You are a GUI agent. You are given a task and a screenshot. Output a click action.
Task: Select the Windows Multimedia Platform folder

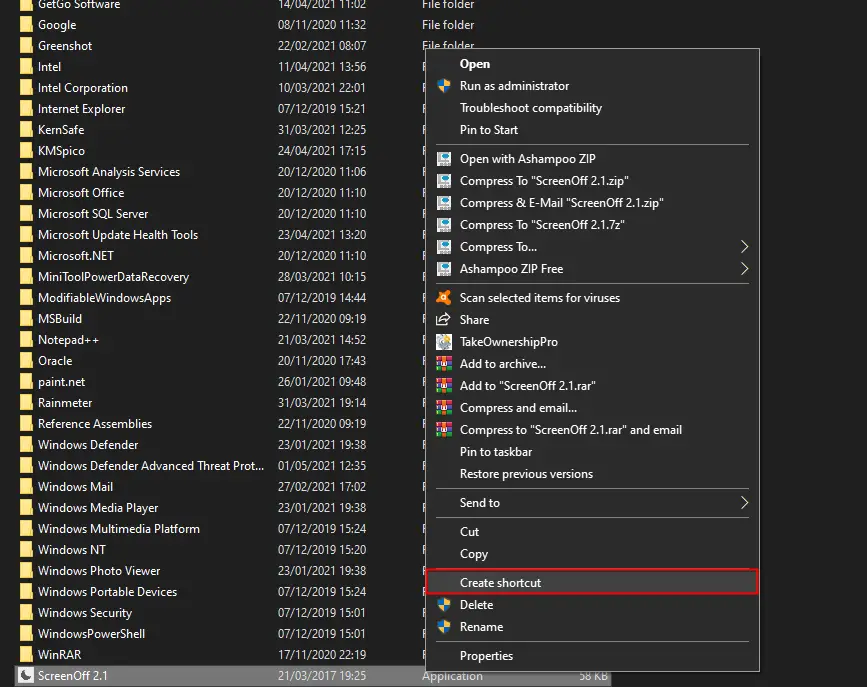tap(118, 529)
